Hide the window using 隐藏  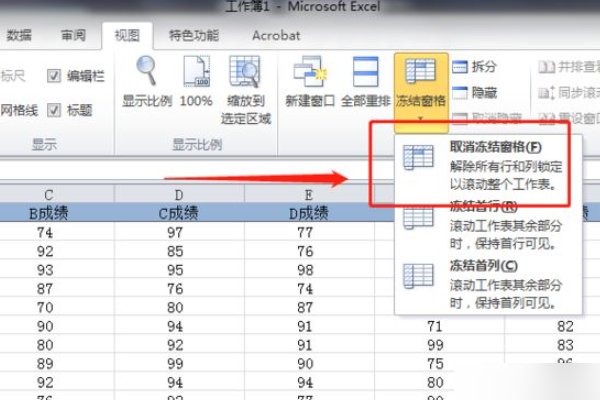474,93
